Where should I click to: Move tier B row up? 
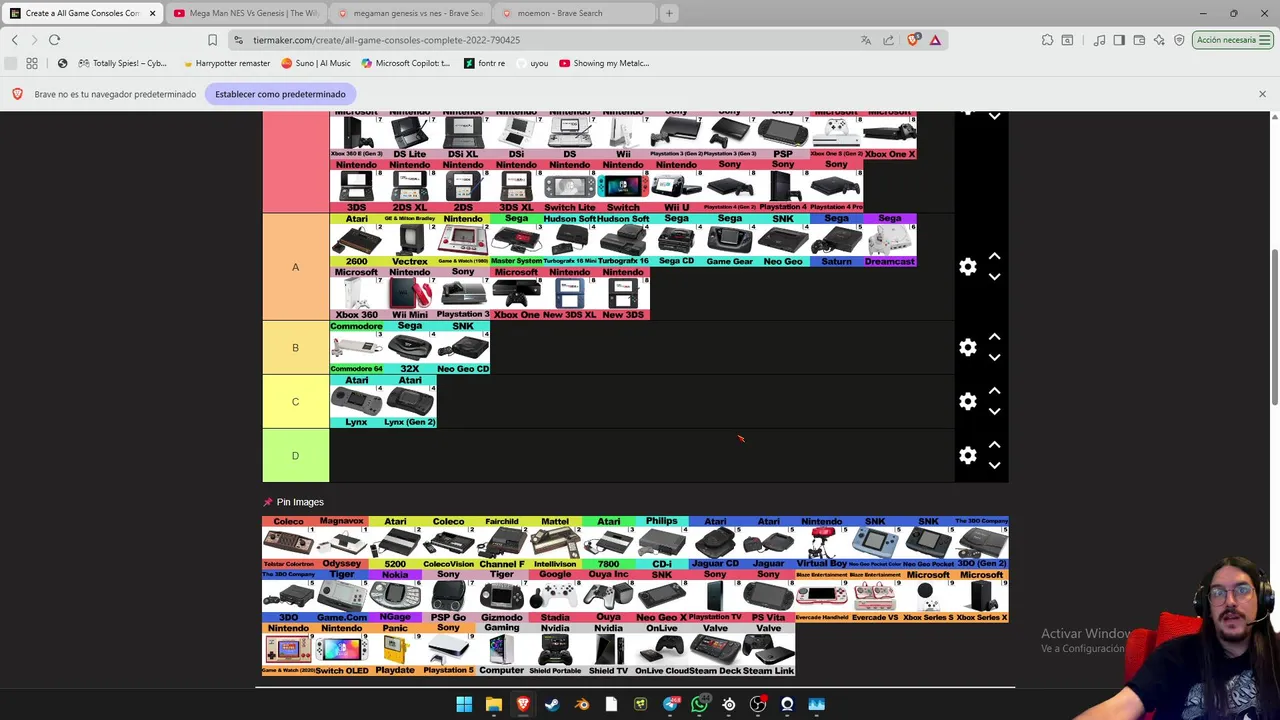point(994,337)
